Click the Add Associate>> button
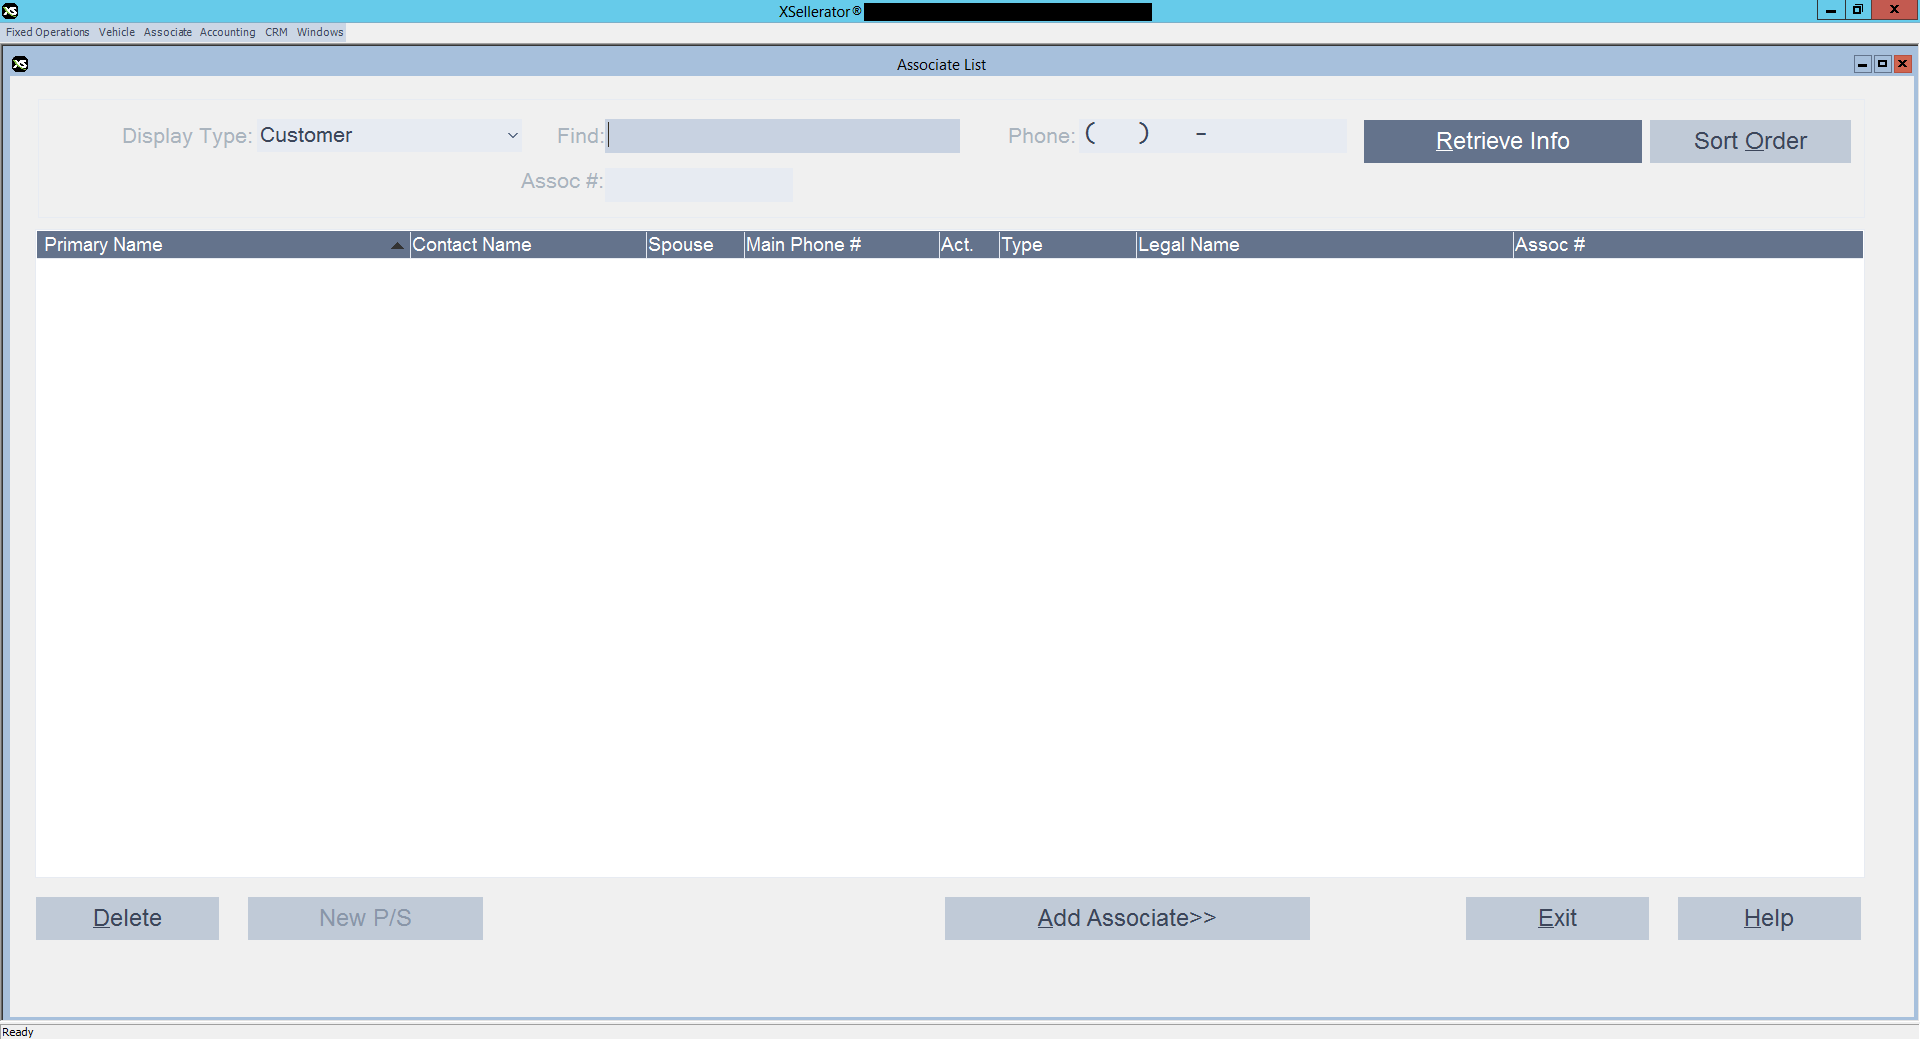Screen dimensions: 1920x1040 click(x=1126, y=918)
